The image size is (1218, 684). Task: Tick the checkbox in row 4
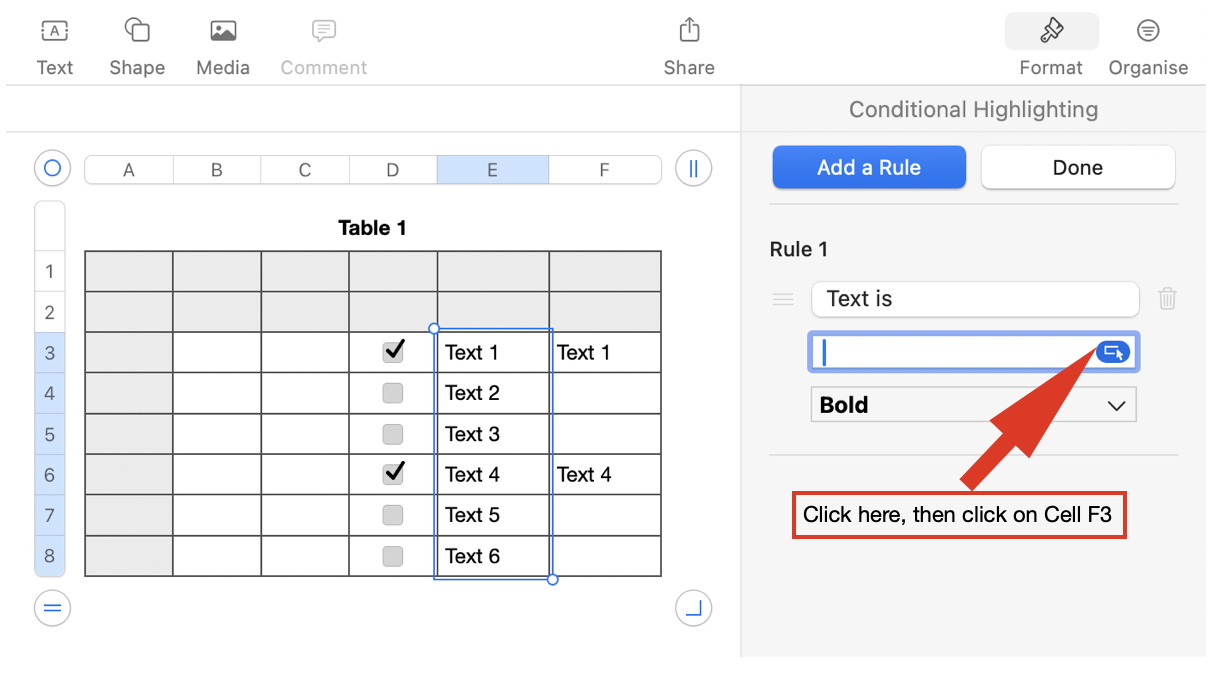click(393, 393)
